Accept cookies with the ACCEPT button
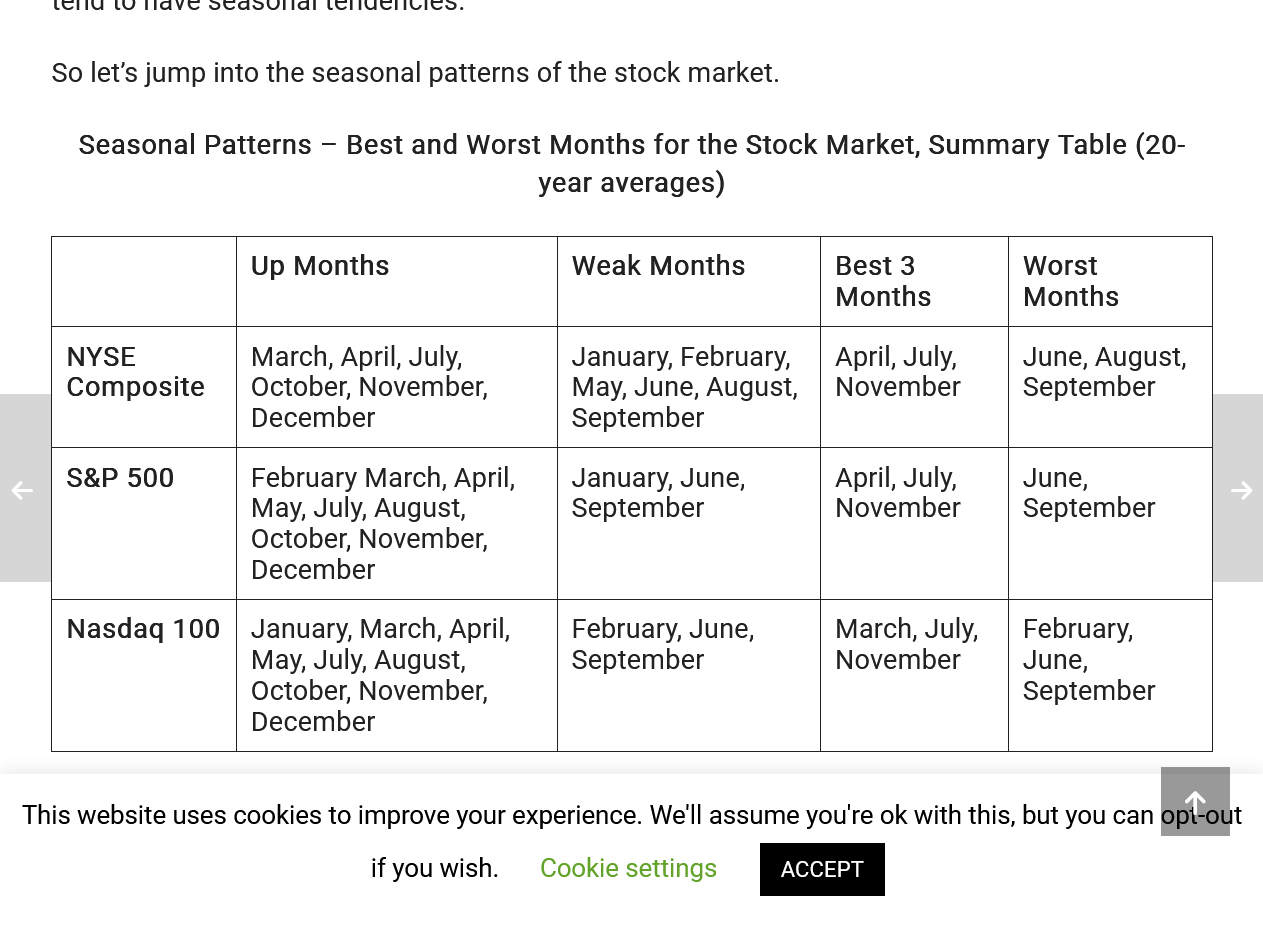The image size is (1263, 925). click(822, 869)
